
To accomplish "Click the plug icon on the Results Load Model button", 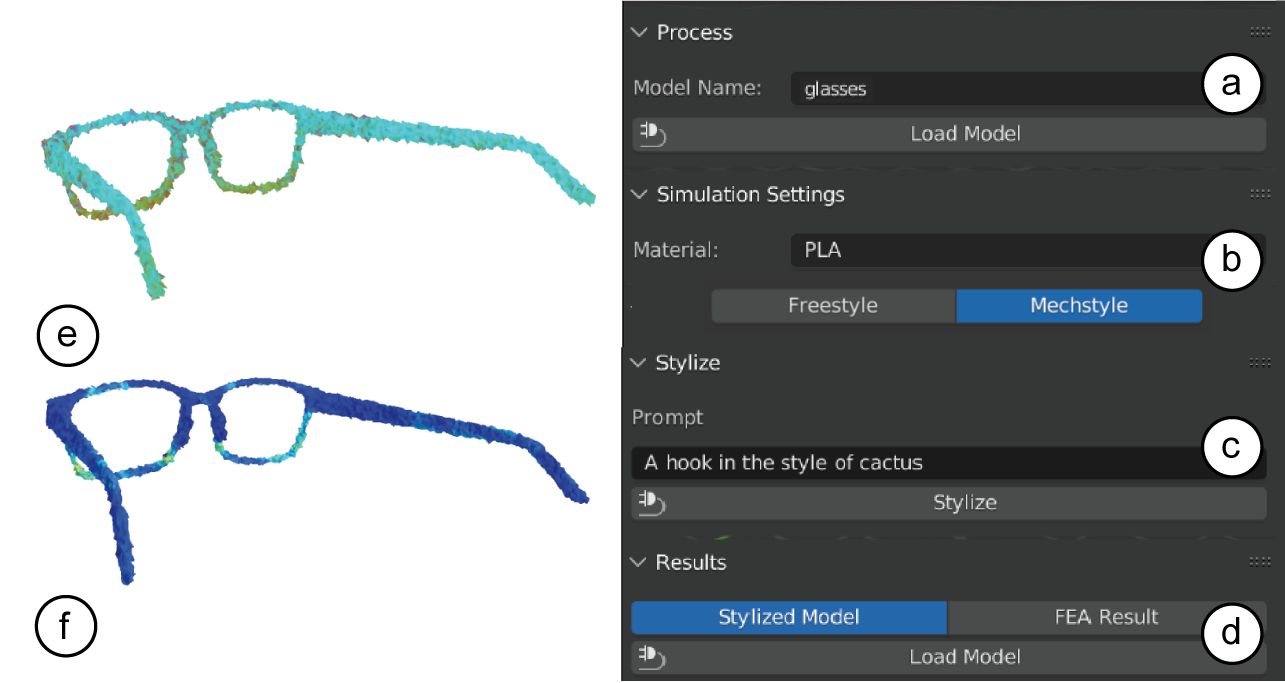I will (x=650, y=657).
